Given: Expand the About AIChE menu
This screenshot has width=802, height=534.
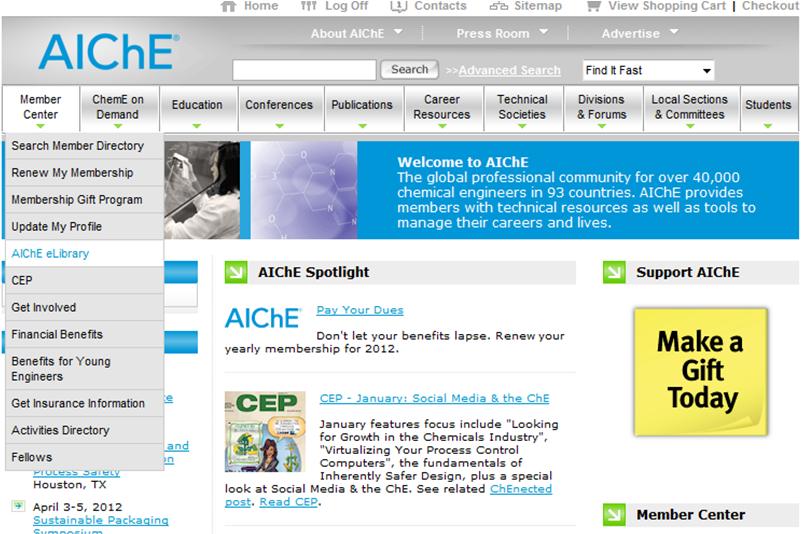Looking at the screenshot, I should click(356, 33).
